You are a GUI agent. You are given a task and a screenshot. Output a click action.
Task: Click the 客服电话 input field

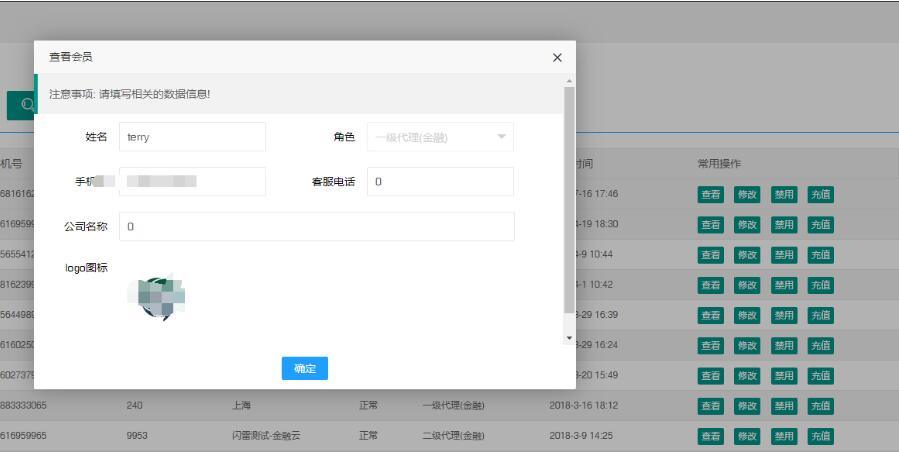[440, 182]
